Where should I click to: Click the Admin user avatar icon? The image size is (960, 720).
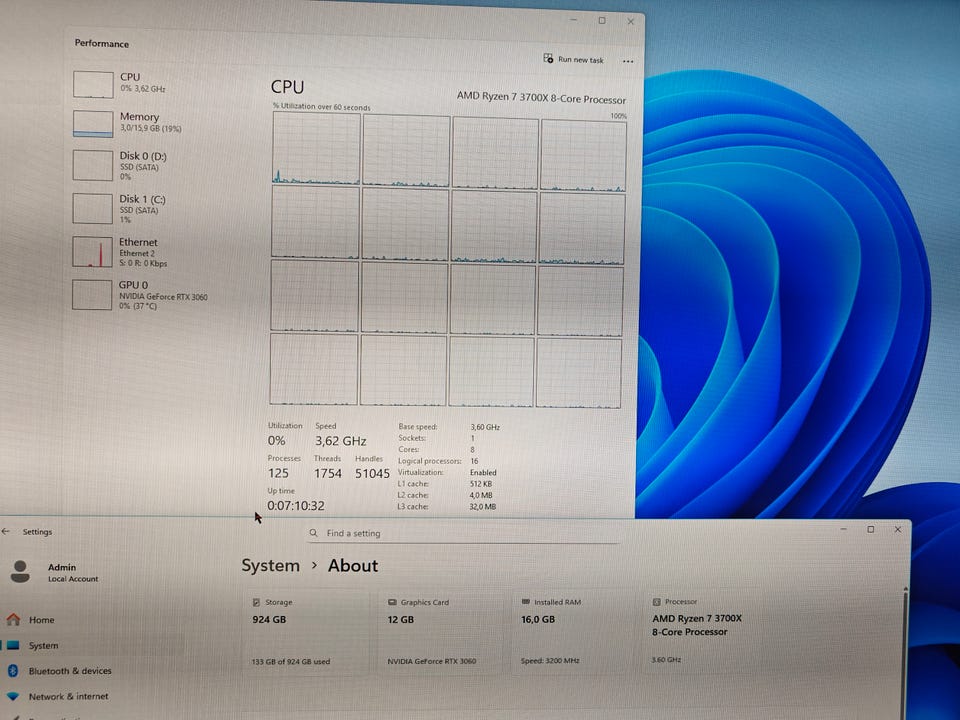pos(20,572)
